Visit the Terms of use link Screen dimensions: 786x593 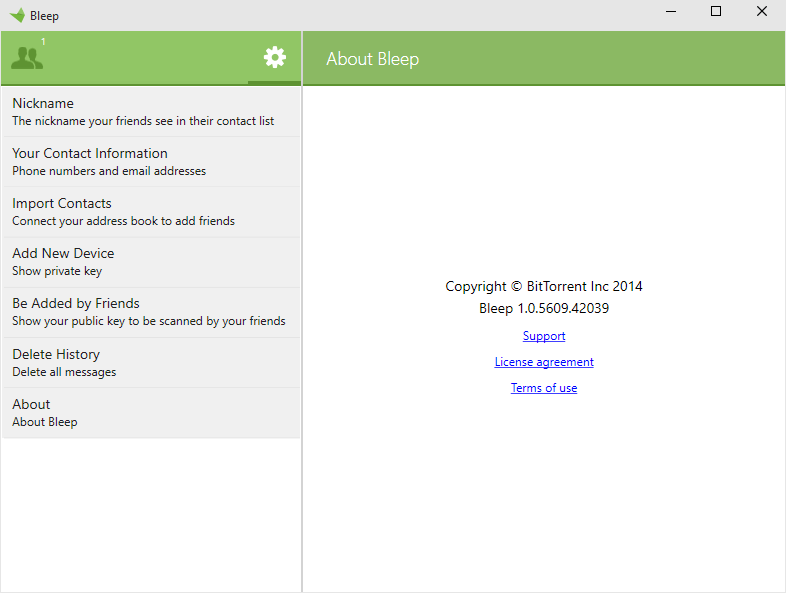click(x=544, y=388)
